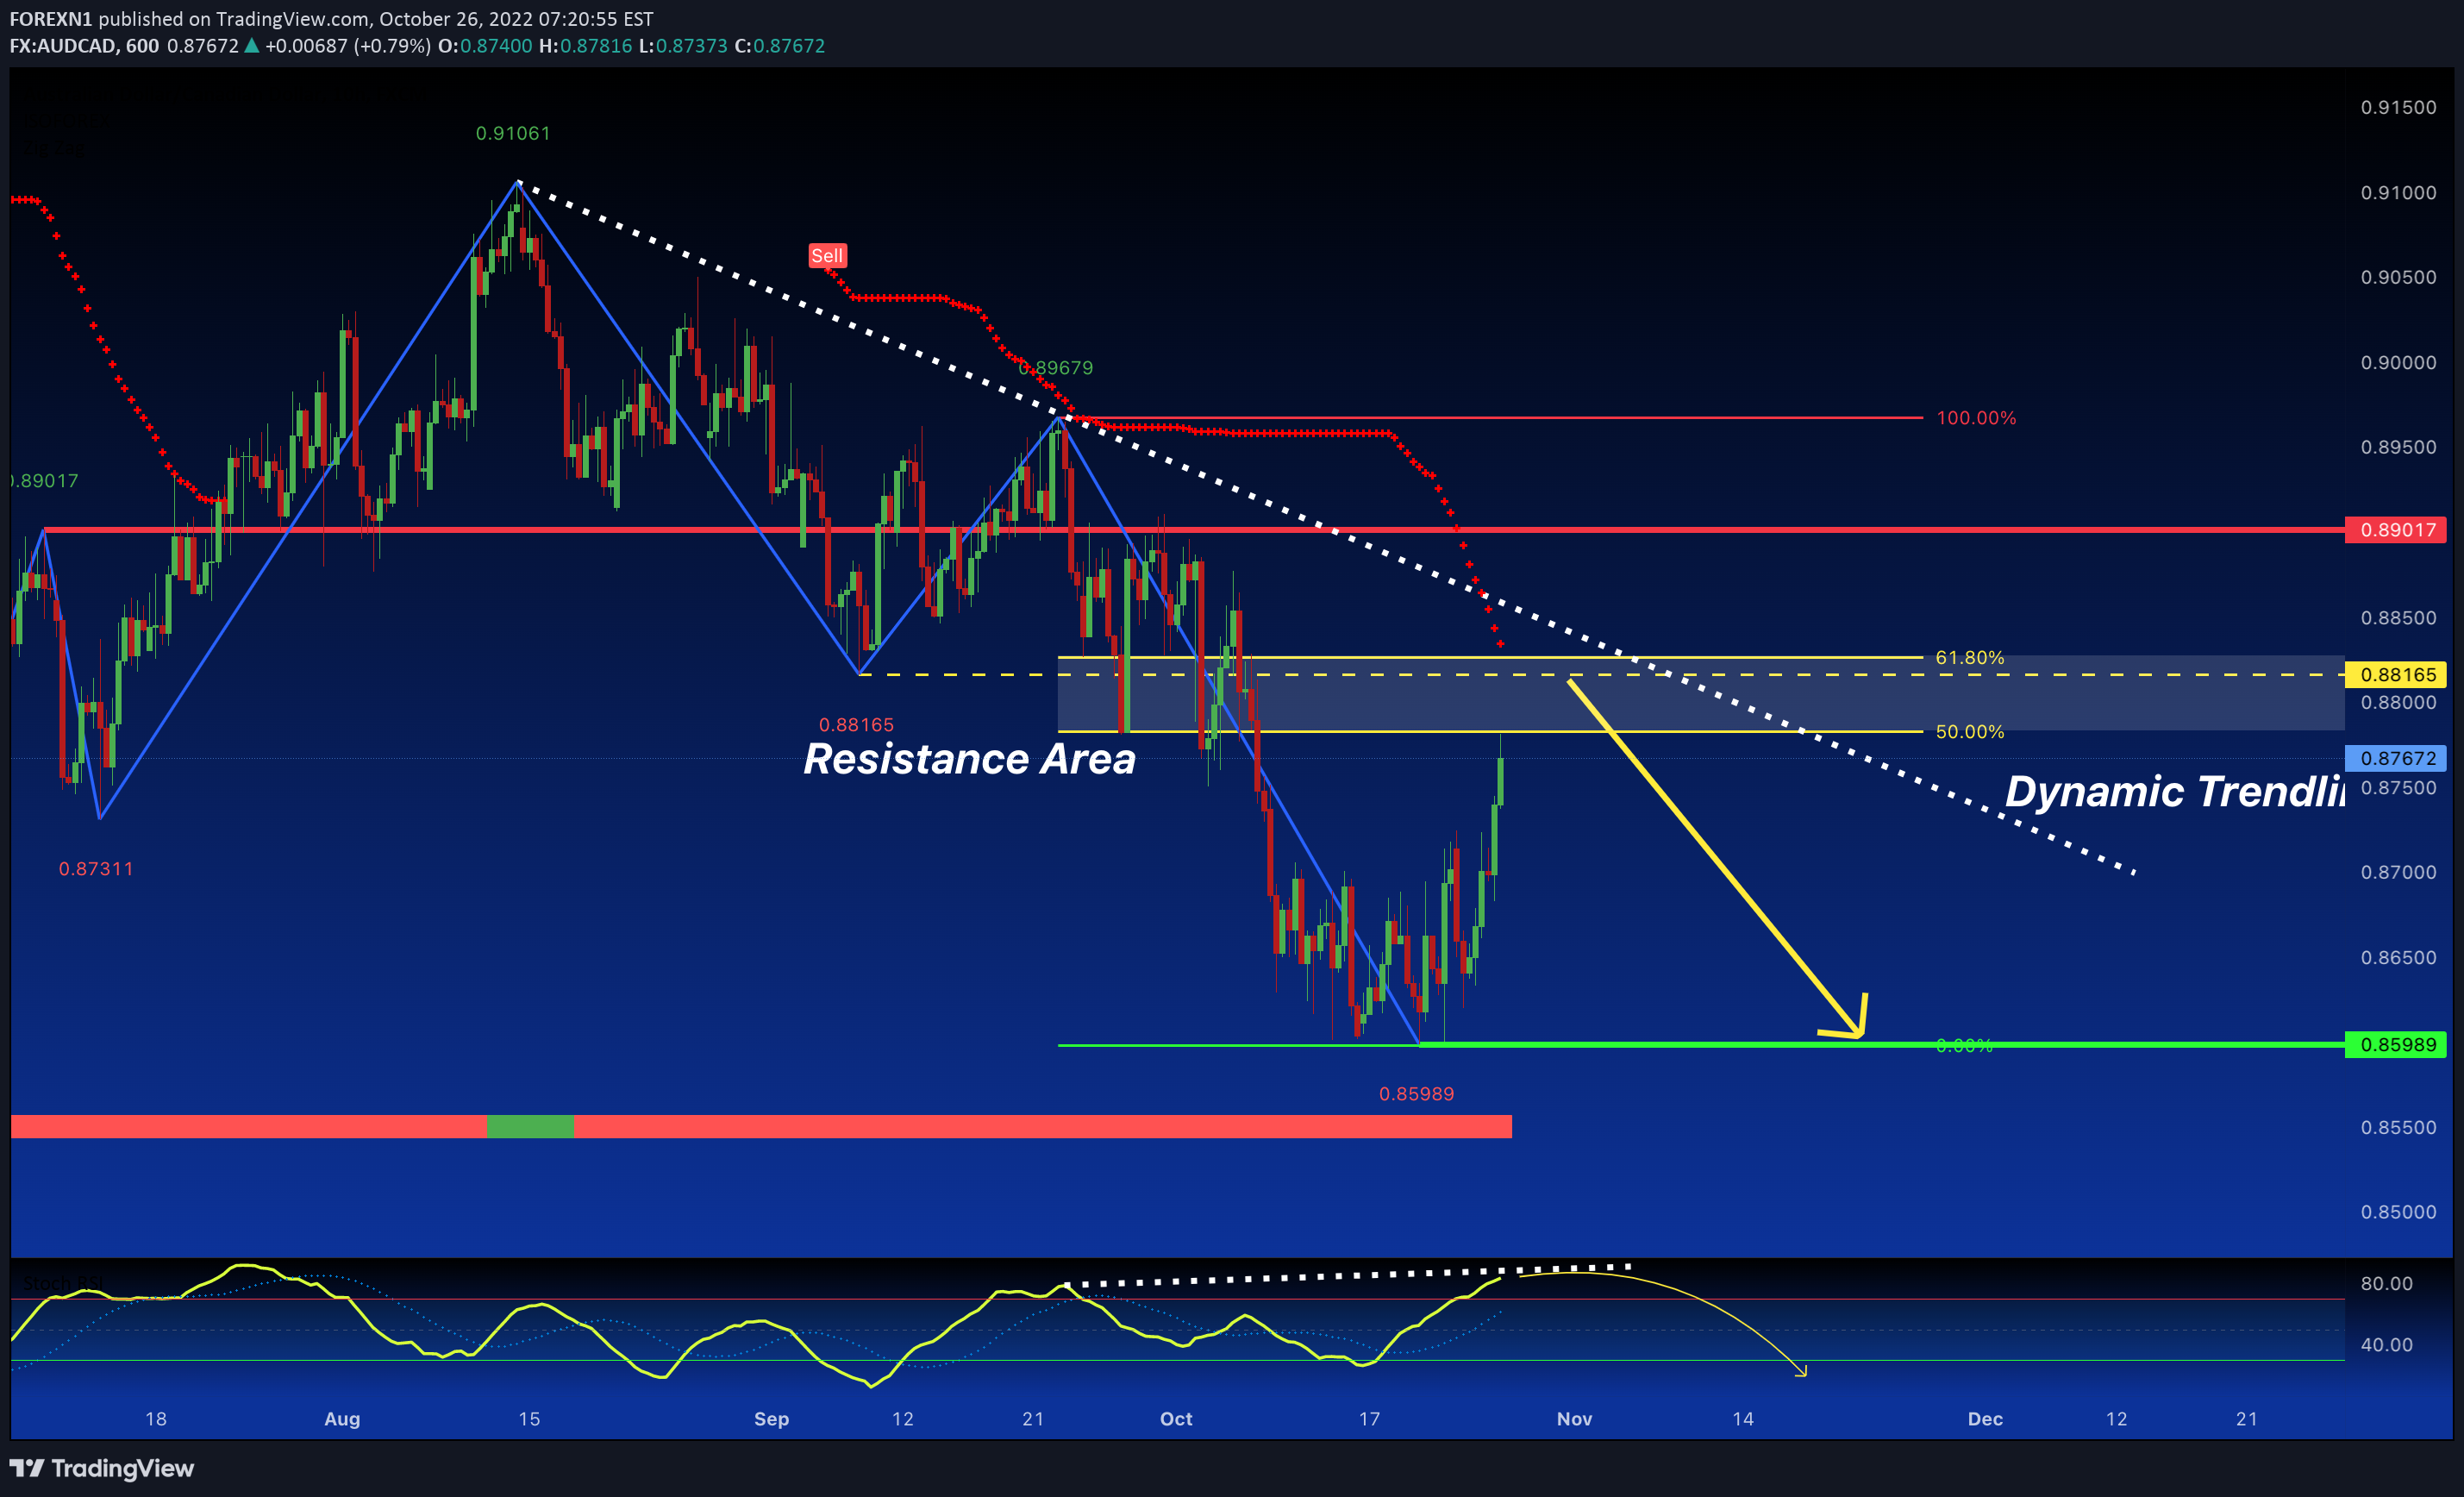Click the Nov label on time axis
The height and width of the screenshot is (1497, 2464).
[x=1574, y=1419]
